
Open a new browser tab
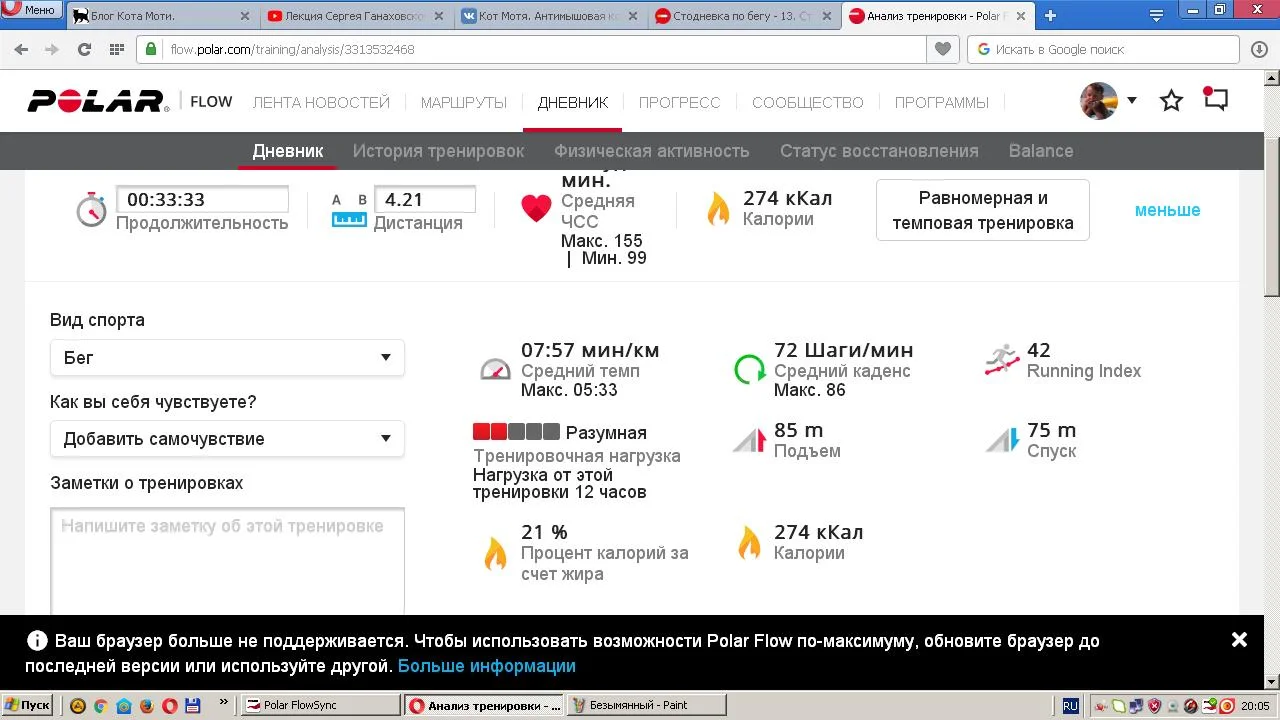[x=1050, y=16]
